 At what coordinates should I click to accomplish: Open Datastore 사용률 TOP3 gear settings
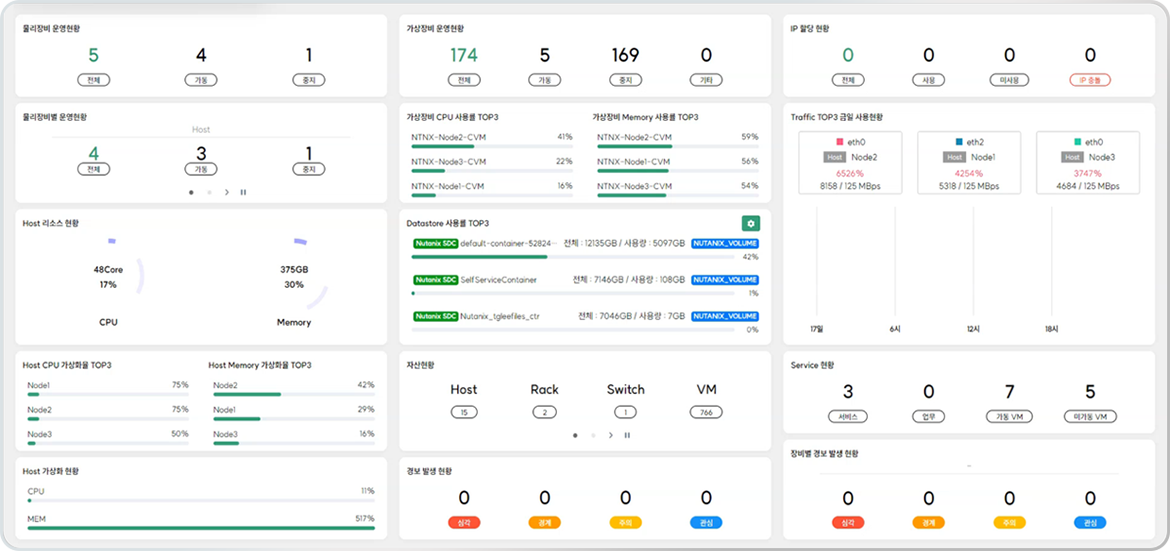point(751,223)
